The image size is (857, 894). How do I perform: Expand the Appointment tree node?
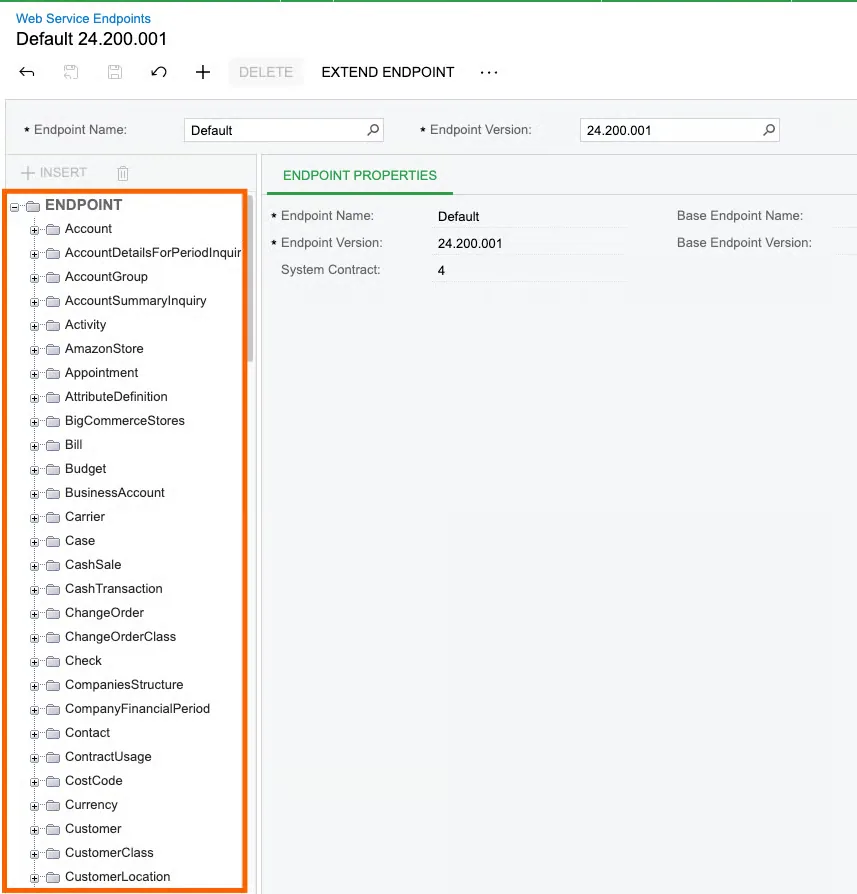pos(35,374)
